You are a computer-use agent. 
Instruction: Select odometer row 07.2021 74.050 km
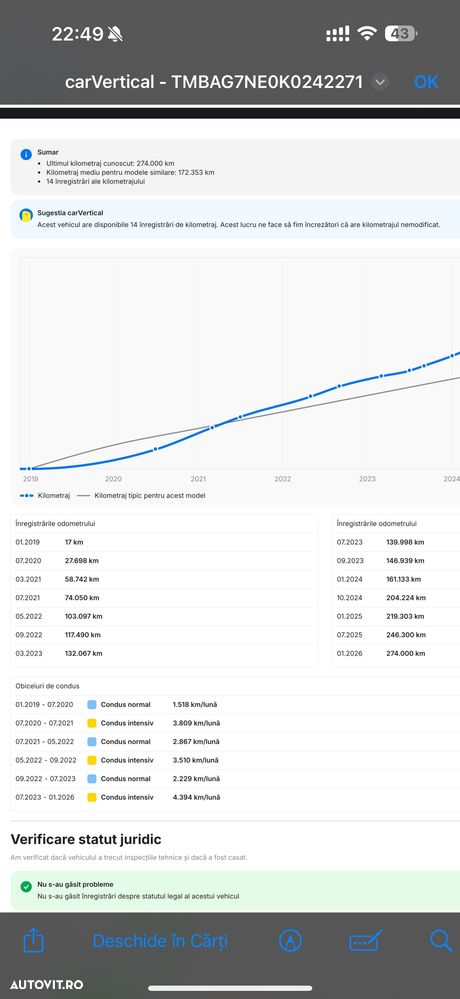pos(164,598)
